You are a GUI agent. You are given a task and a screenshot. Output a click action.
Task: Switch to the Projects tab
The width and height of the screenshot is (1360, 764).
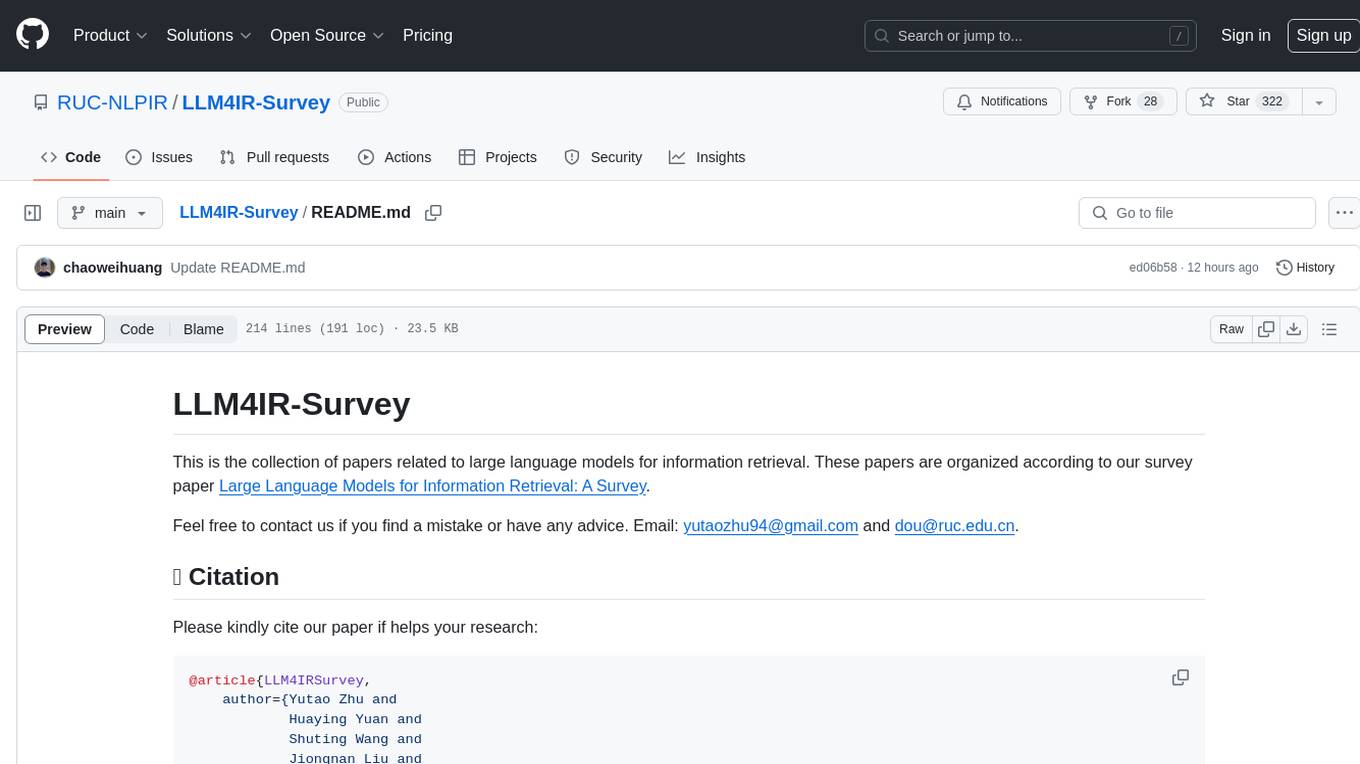click(x=498, y=157)
